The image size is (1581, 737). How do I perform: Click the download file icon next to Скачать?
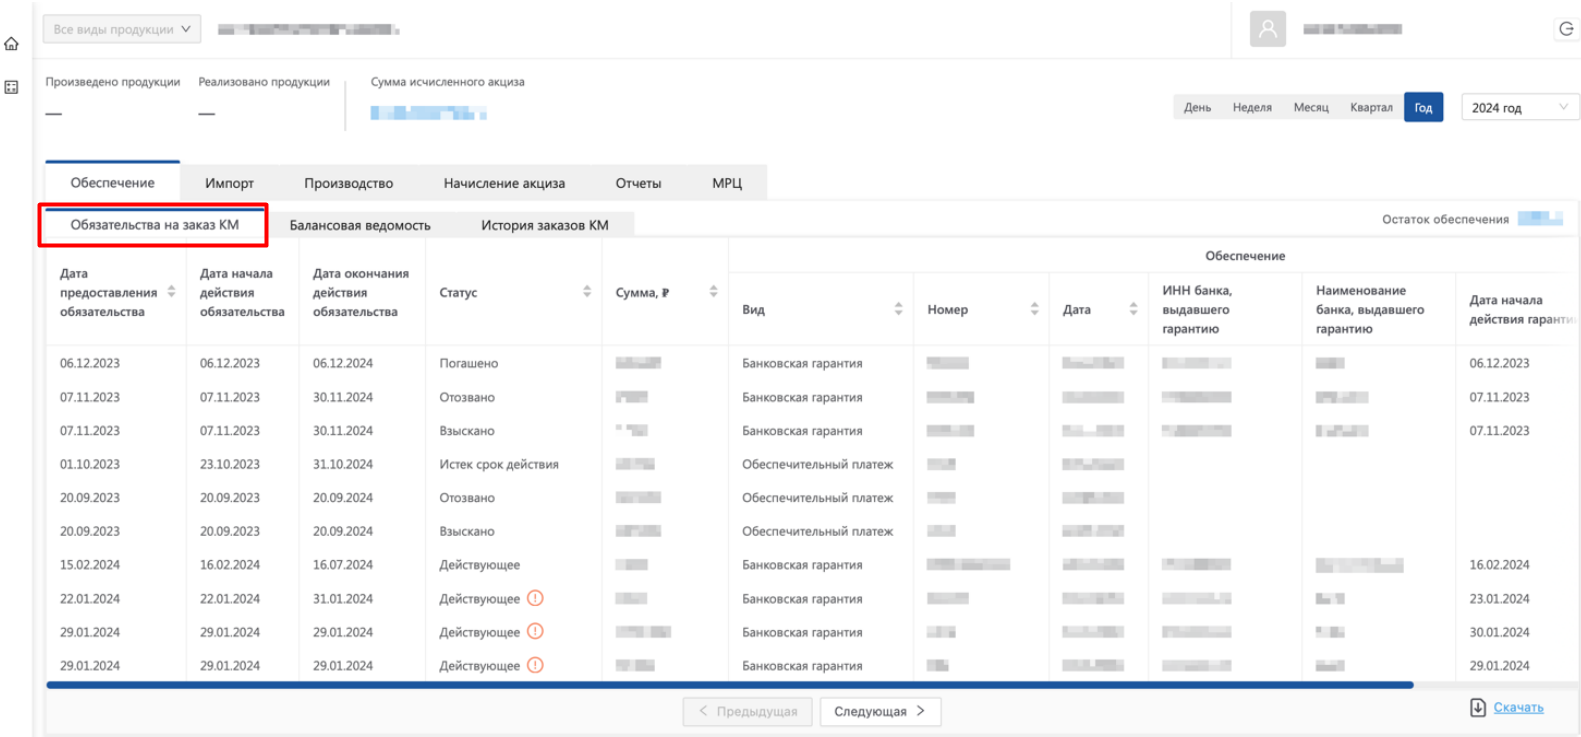(1478, 707)
